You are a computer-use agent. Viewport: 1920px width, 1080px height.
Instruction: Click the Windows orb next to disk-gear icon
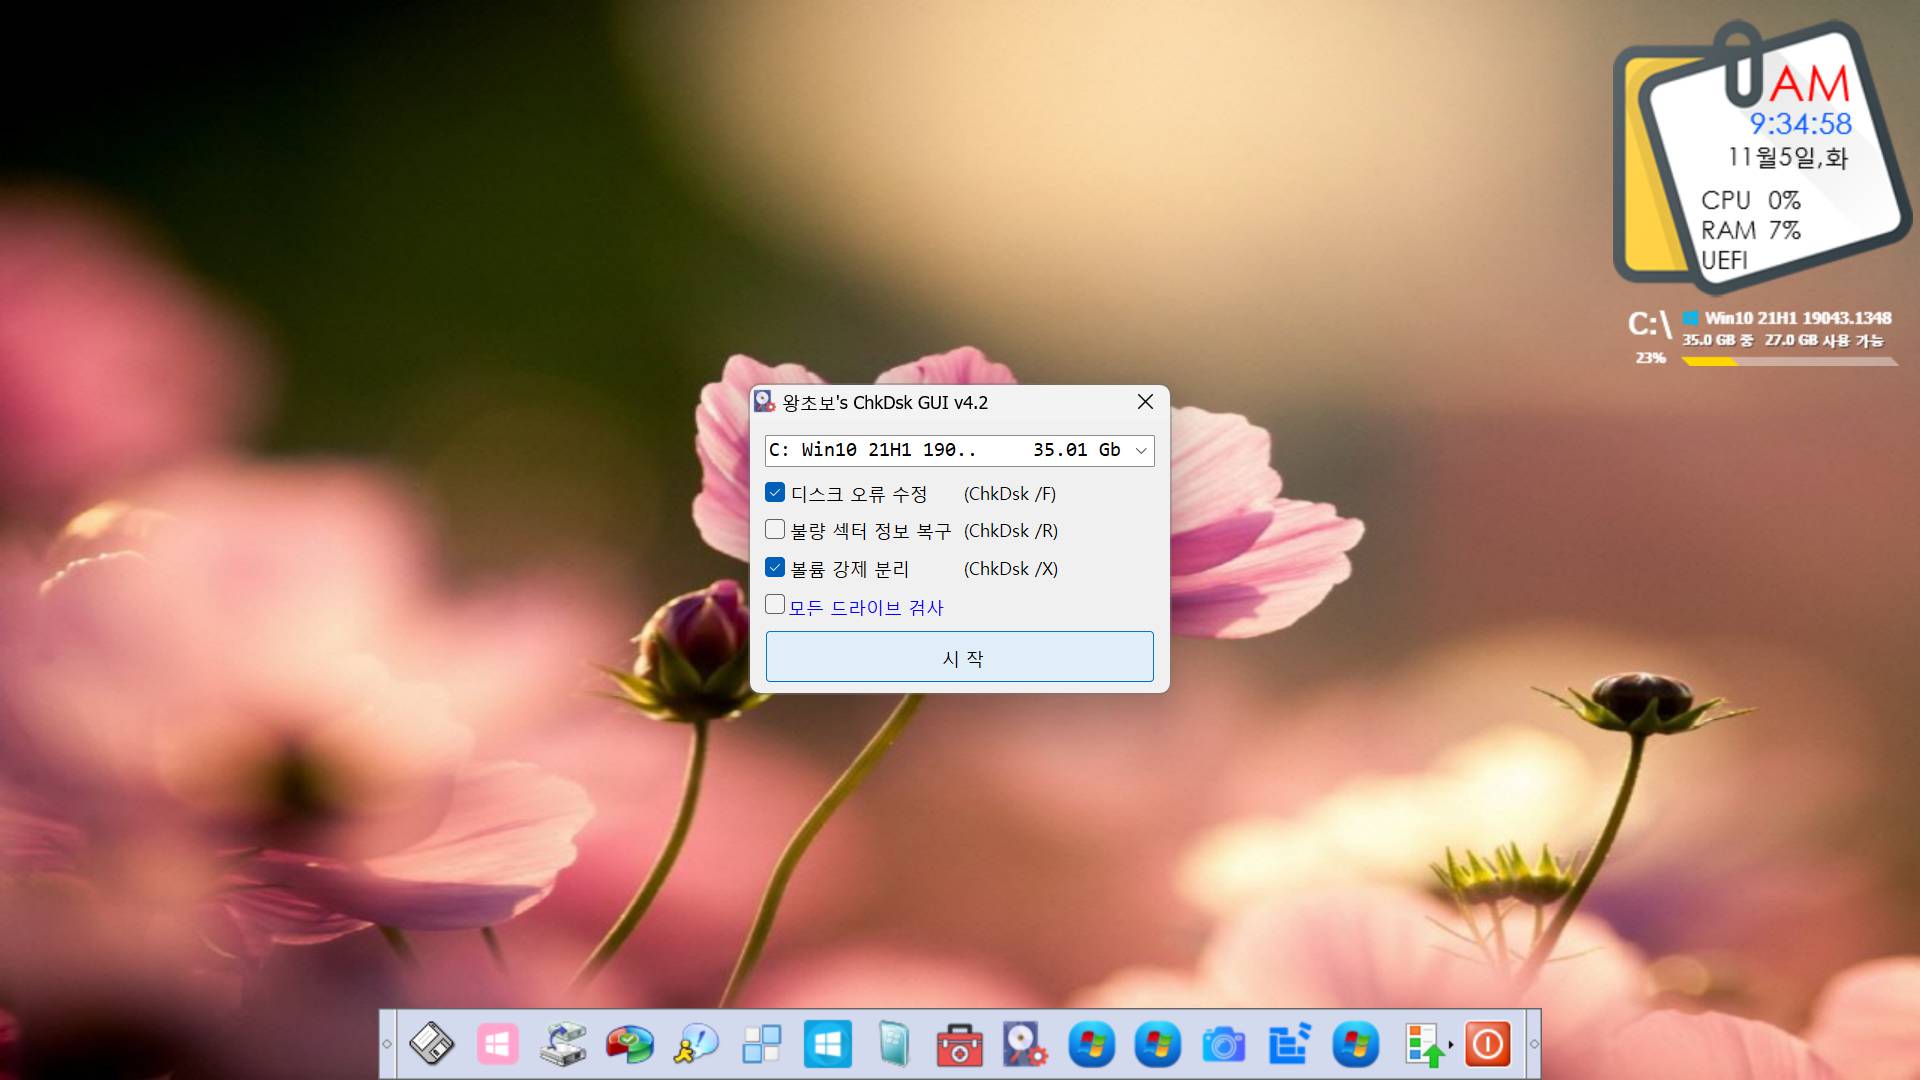(1091, 1045)
